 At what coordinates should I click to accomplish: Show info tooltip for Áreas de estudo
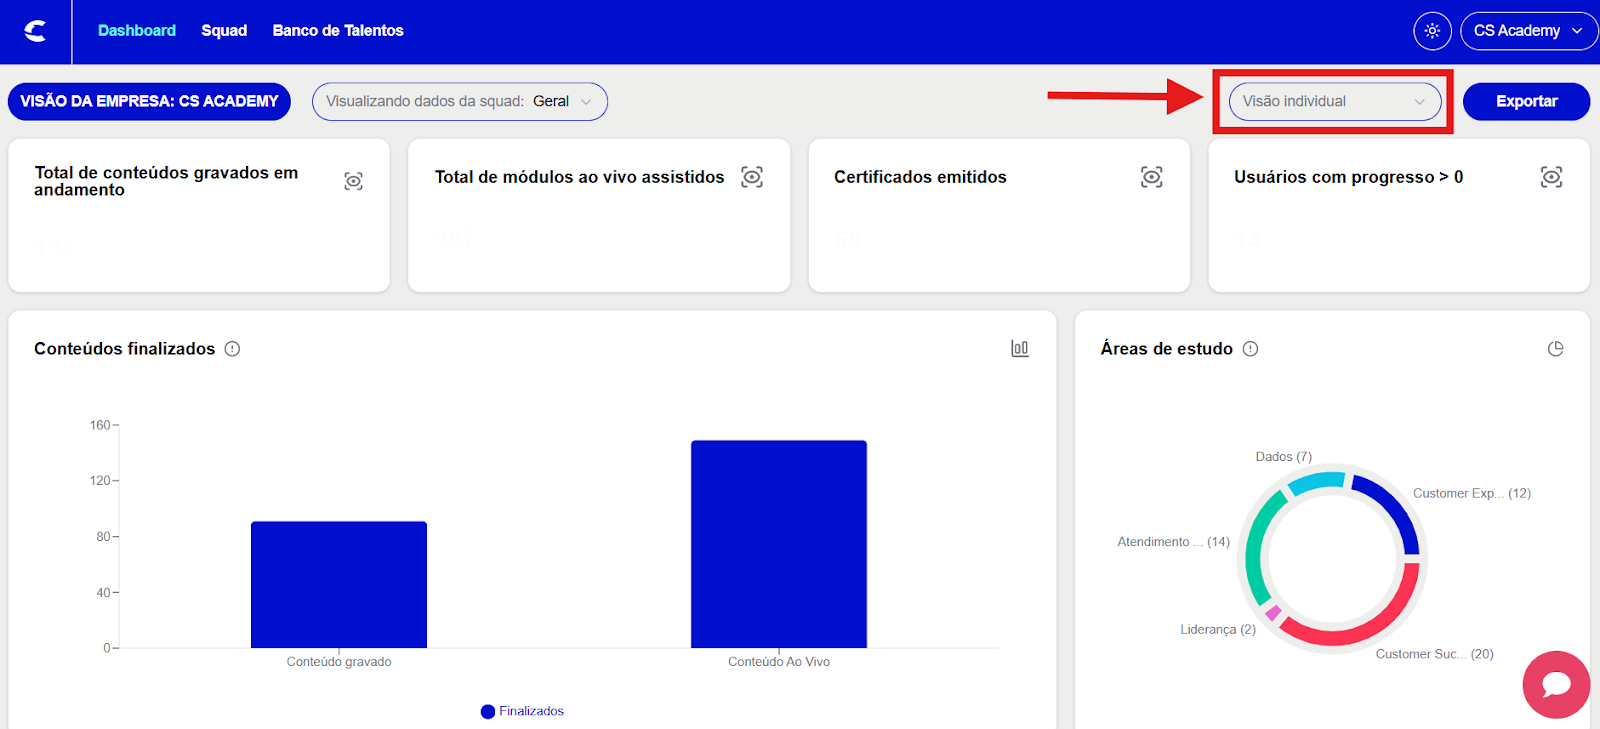[1250, 349]
